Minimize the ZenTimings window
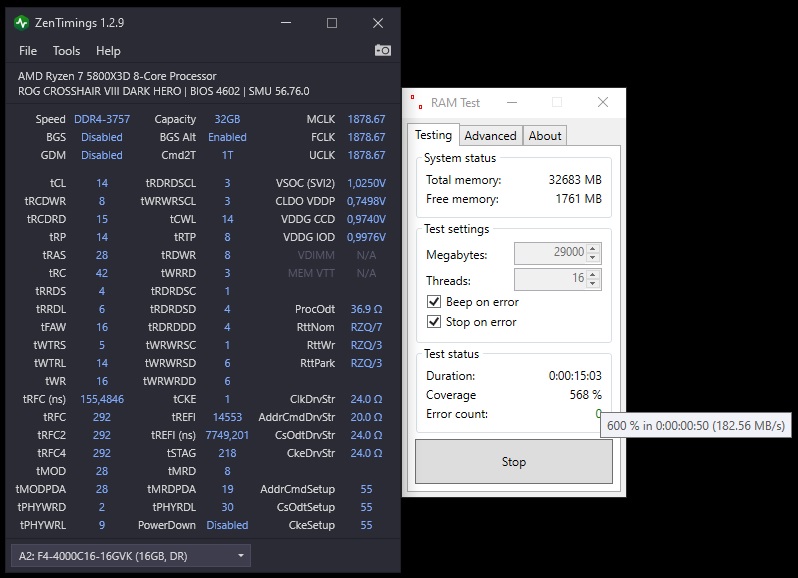Image resolution: width=798 pixels, height=578 pixels. pyautogui.click(x=286, y=23)
